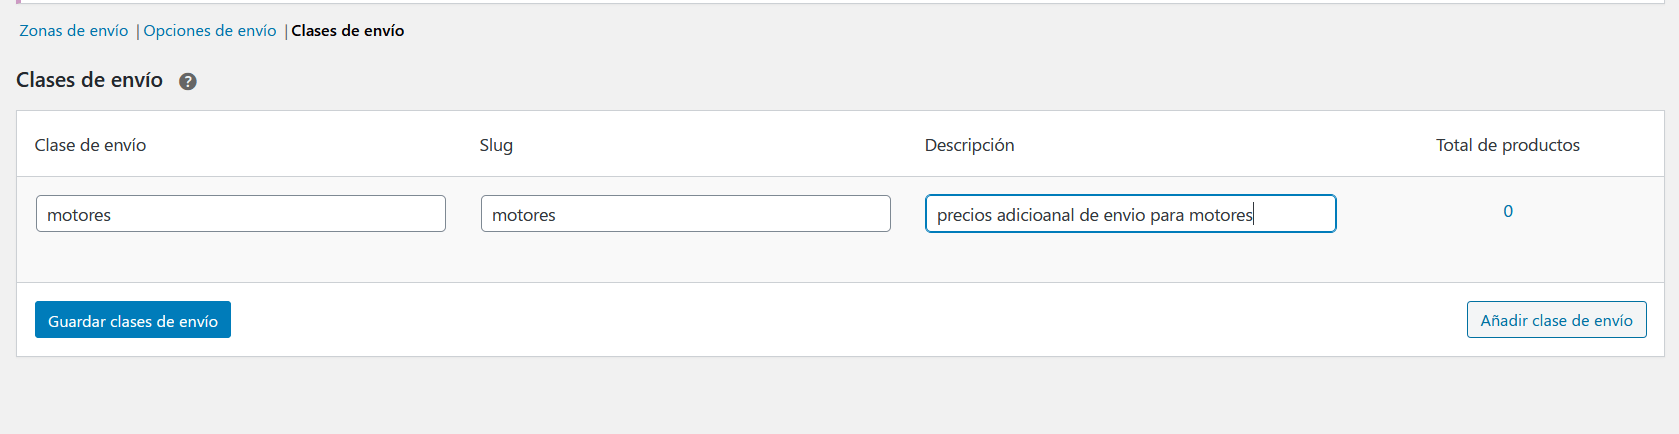Save with Guardar clases de envío button

(133, 320)
